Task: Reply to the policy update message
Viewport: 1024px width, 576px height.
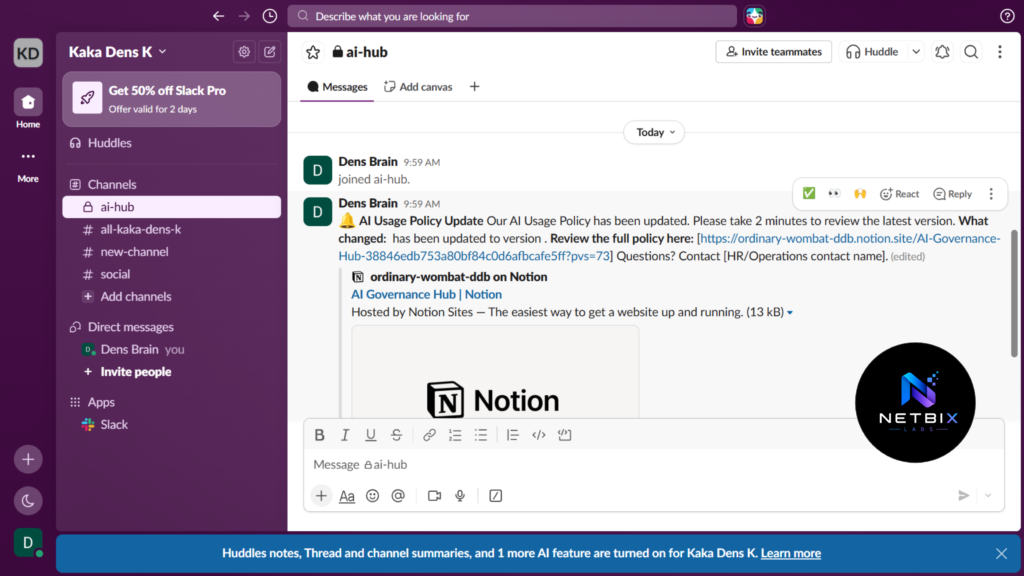Action: pos(953,193)
